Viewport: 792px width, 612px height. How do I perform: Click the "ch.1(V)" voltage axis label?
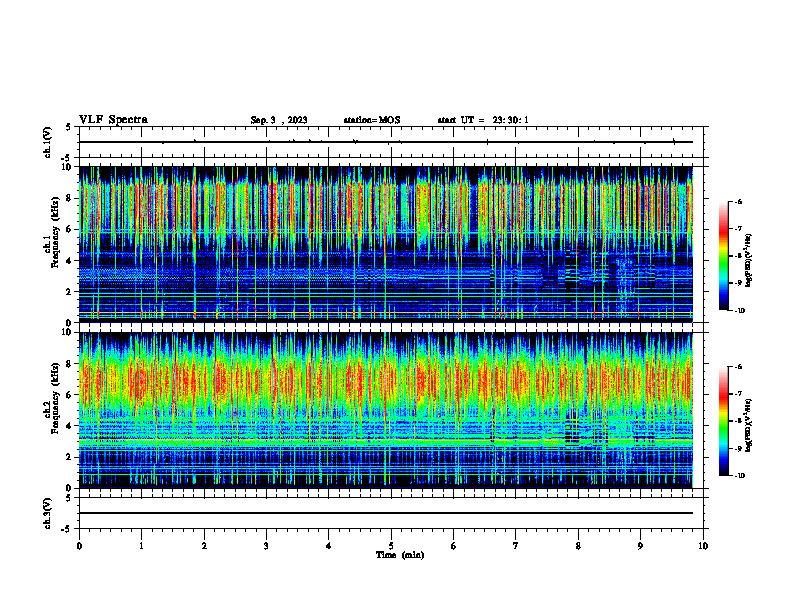click(48, 142)
